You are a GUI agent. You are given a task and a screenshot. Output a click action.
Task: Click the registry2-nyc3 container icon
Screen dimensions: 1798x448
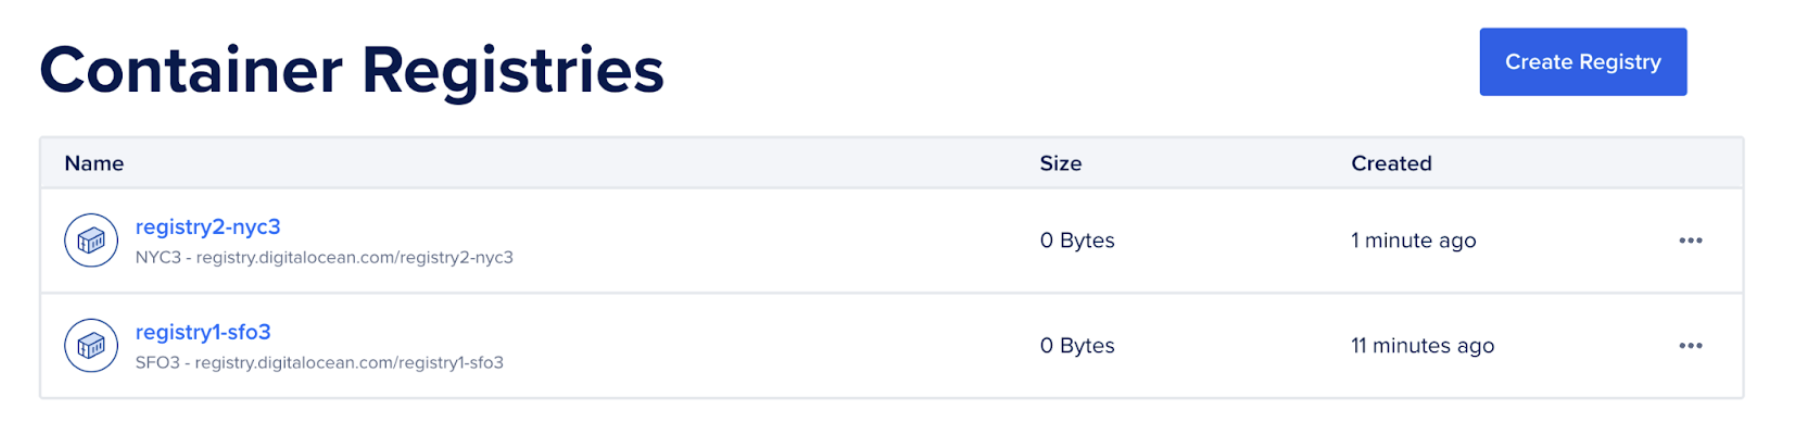tap(91, 240)
